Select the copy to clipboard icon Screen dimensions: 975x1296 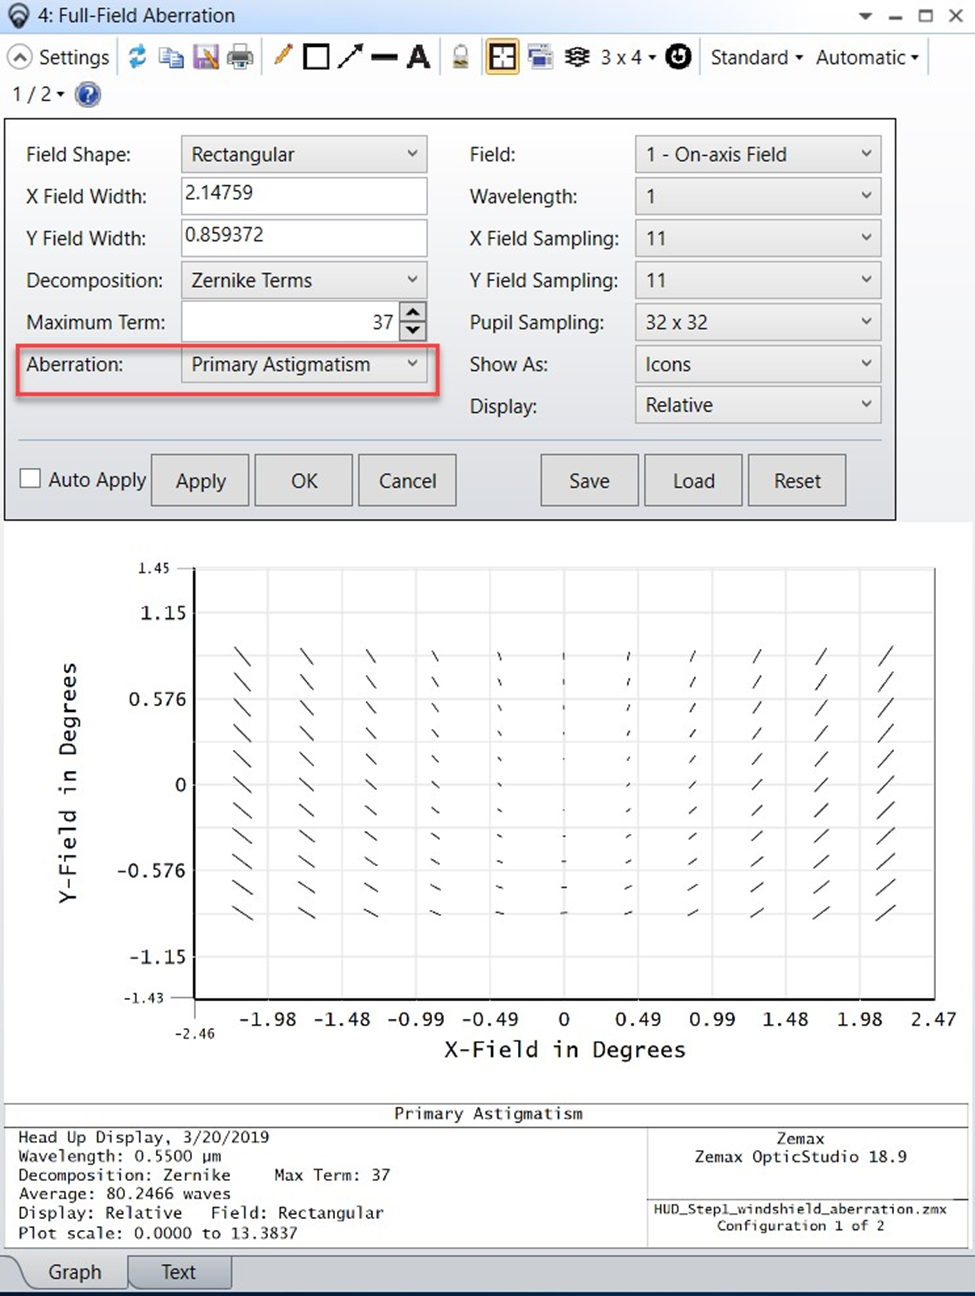tap(171, 57)
